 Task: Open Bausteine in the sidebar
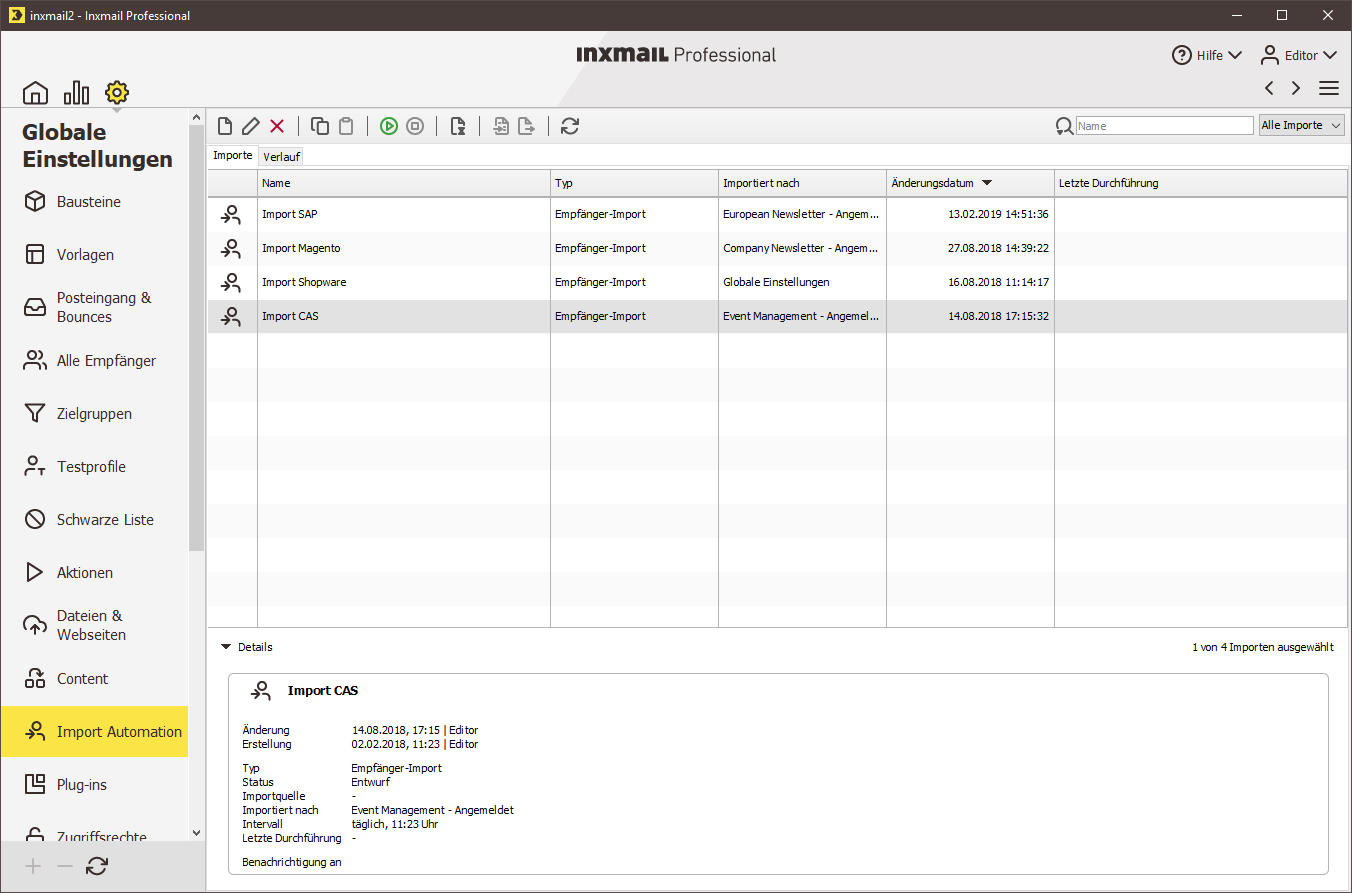pos(94,202)
